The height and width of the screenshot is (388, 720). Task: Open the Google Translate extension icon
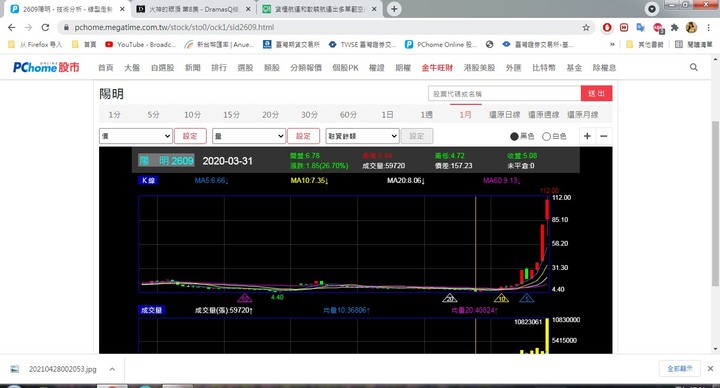click(x=641, y=28)
